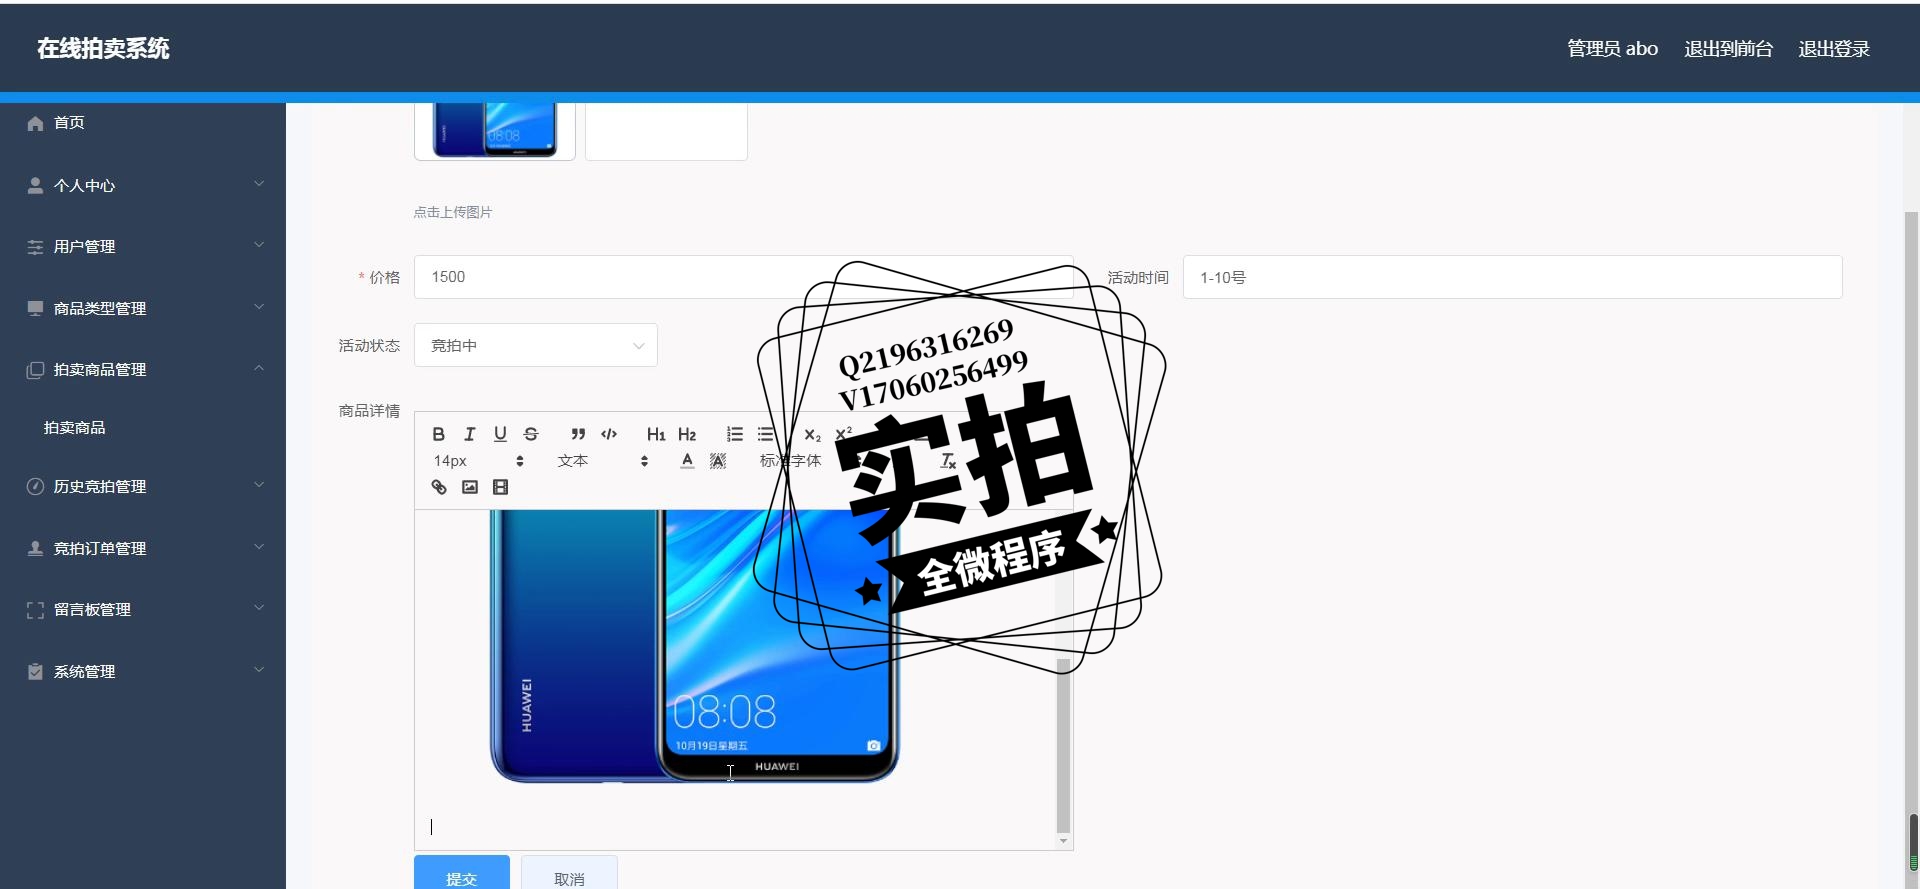Insert bulleted list
Image resolution: width=1920 pixels, height=889 pixels.
point(765,434)
